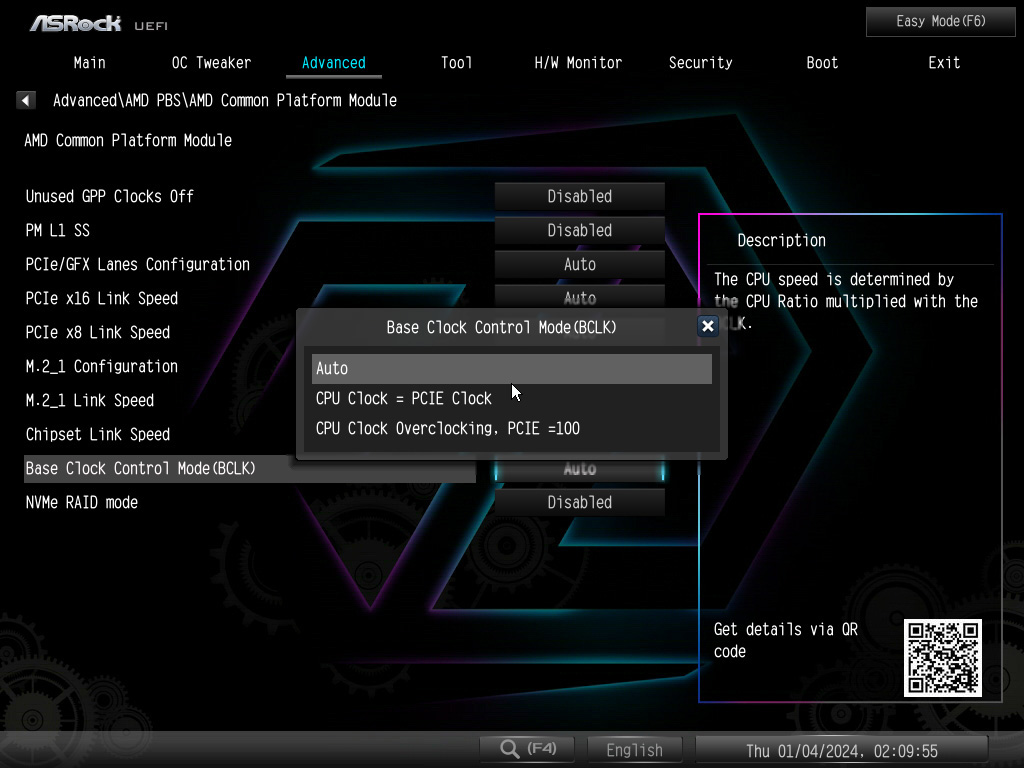Image resolution: width=1024 pixels, height=768 pixels.
Task: Select the NVMe RAID mode label
Action: (x=82, y=502)
